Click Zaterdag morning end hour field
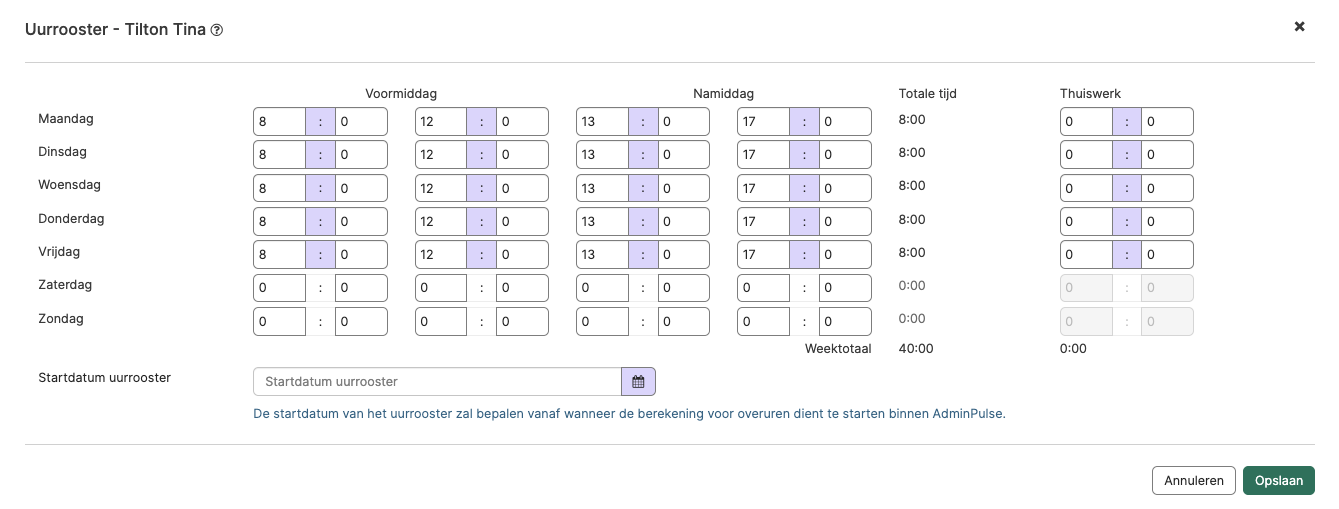Viewport: 1339px width, 509px height. [x=441, y=288]
